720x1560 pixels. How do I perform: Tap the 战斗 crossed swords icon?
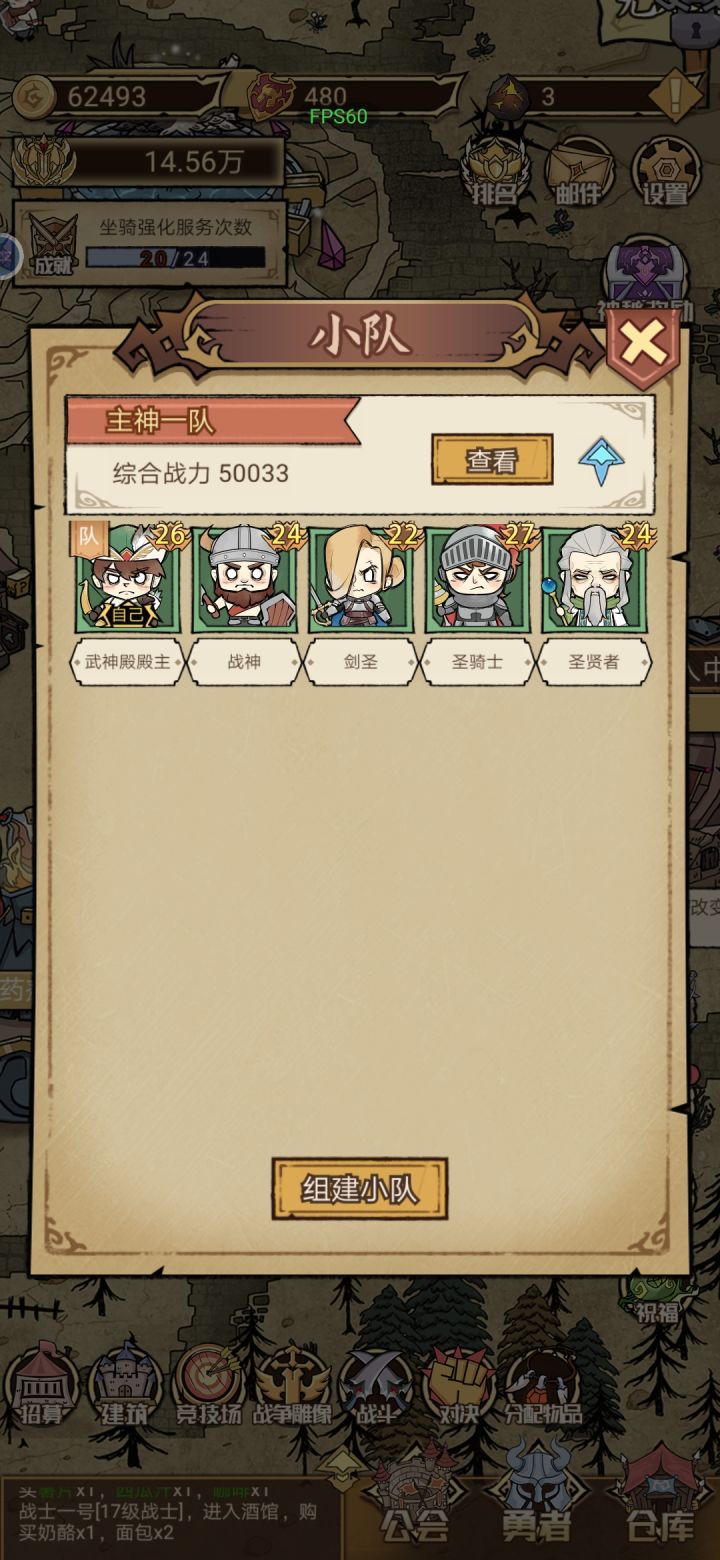[x=375, y=1385]
